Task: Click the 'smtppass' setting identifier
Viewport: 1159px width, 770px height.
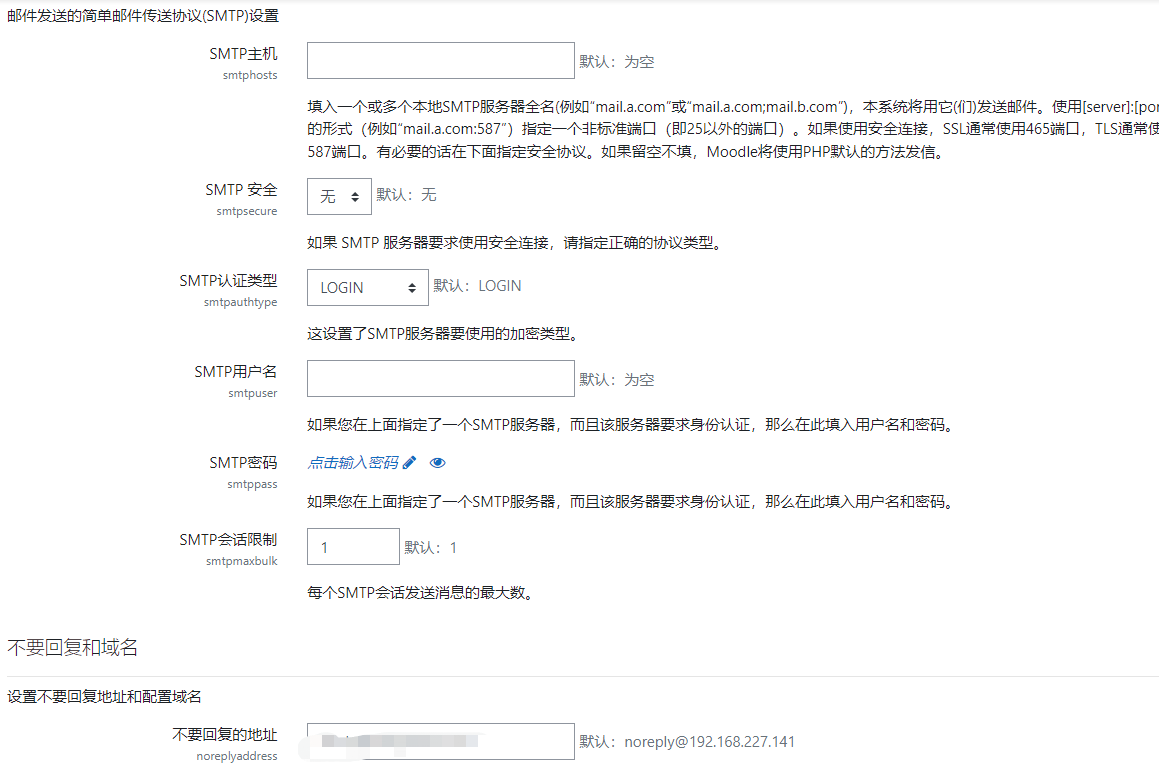Action: [x=255, y=483]
